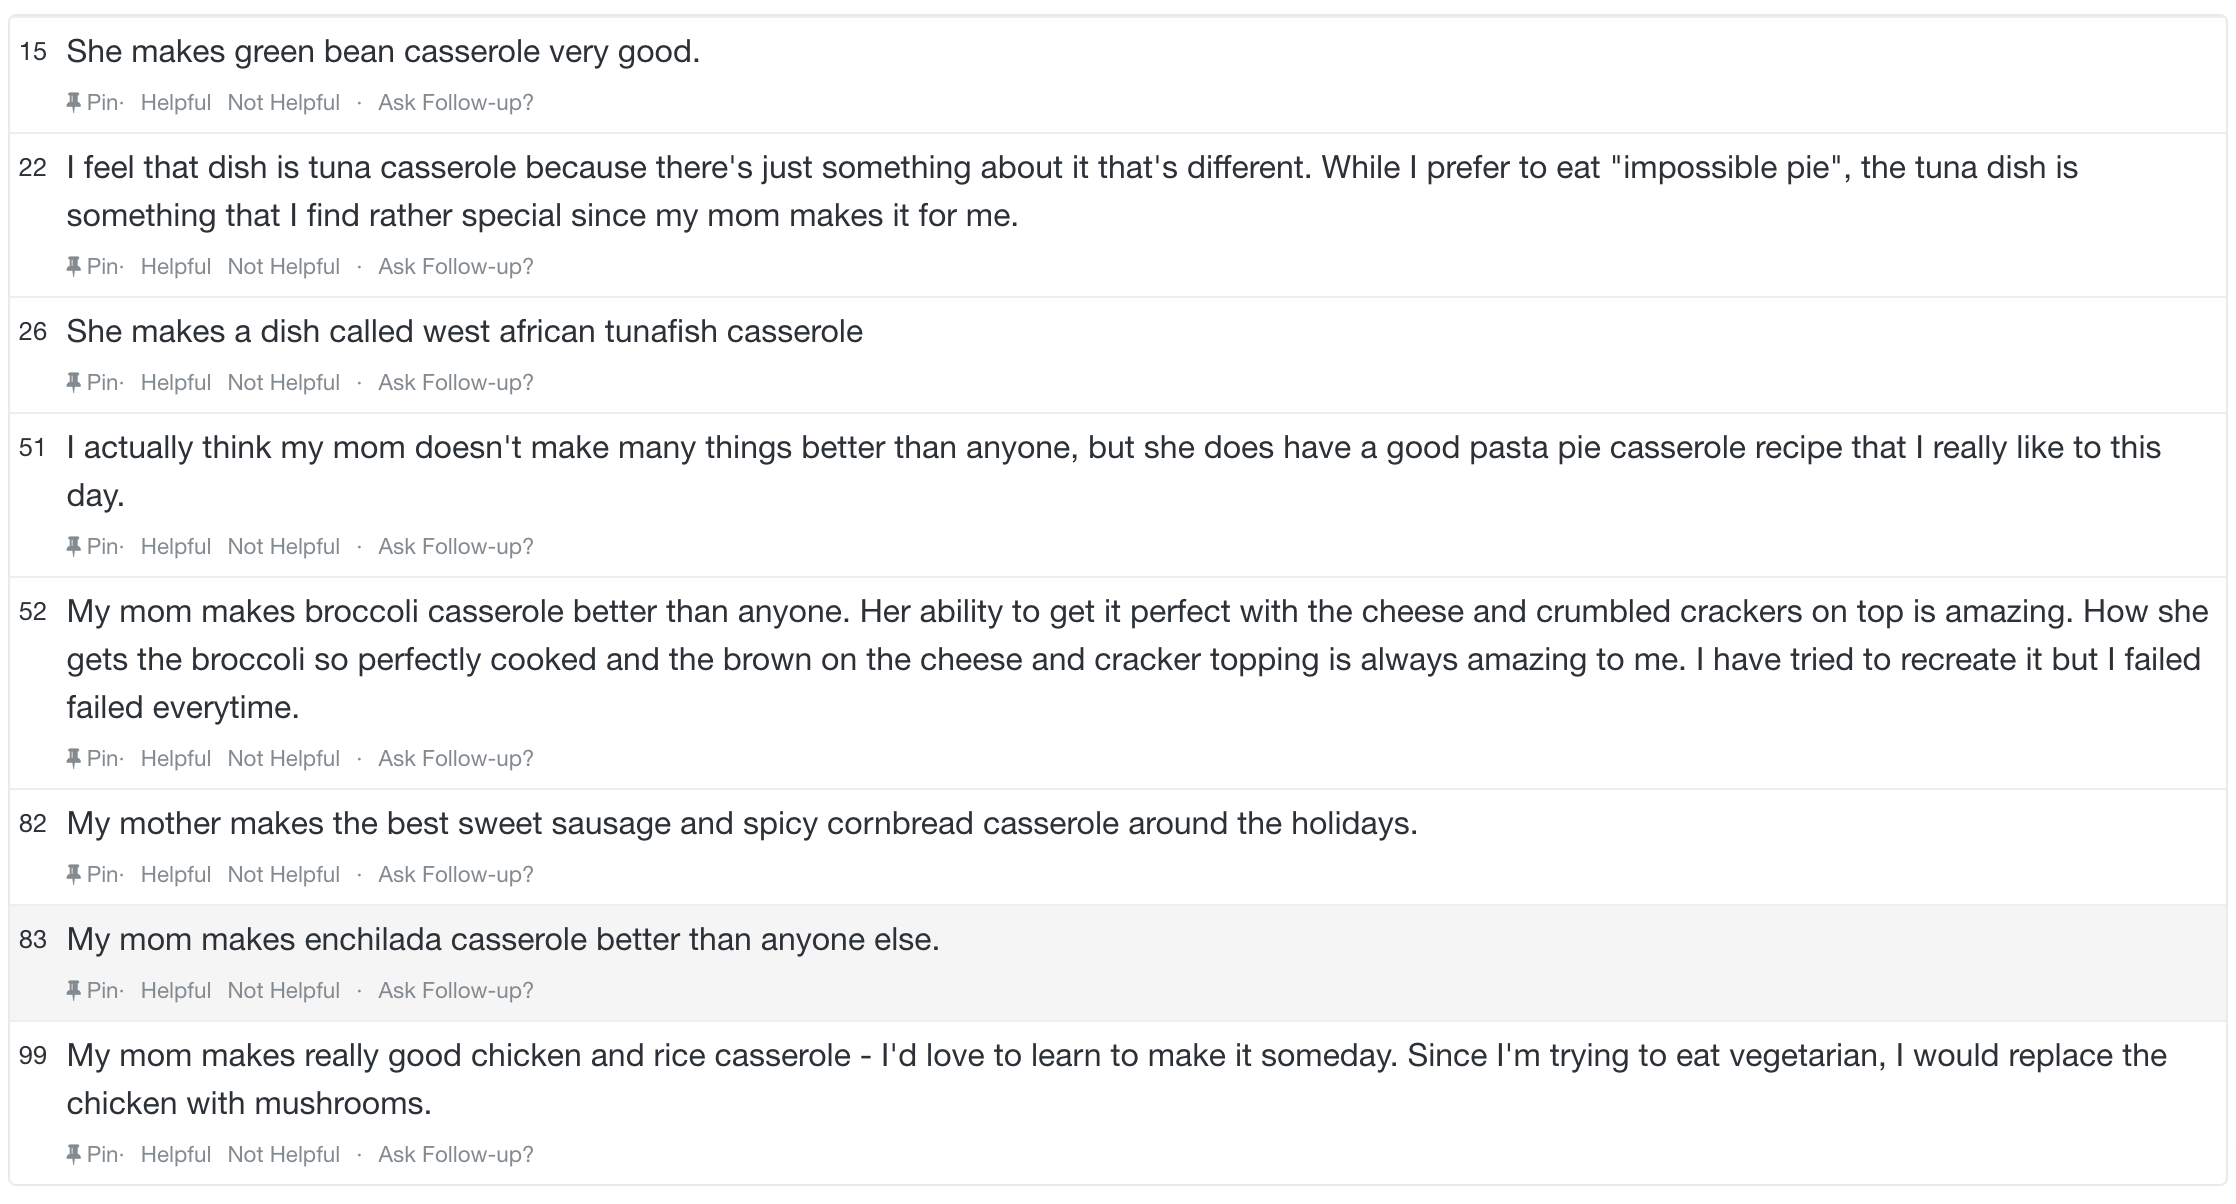2236x1204 pixels.
Task: Mark response 22 as Not Helpful
Action: coord(283,266)
